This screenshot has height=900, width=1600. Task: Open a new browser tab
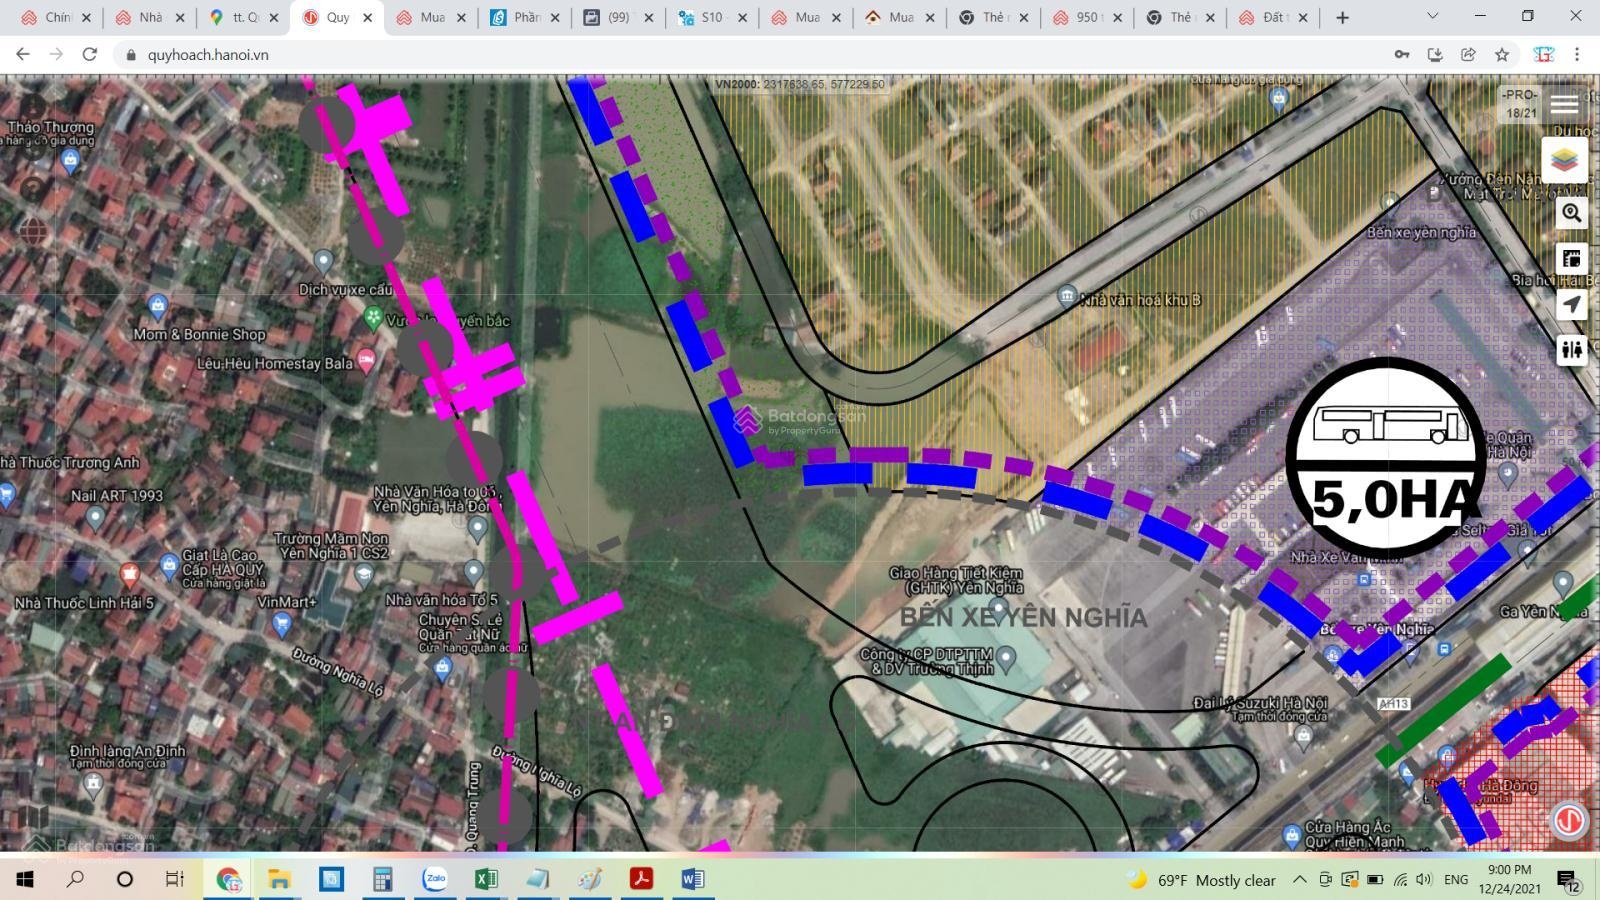pos(1342,17)
